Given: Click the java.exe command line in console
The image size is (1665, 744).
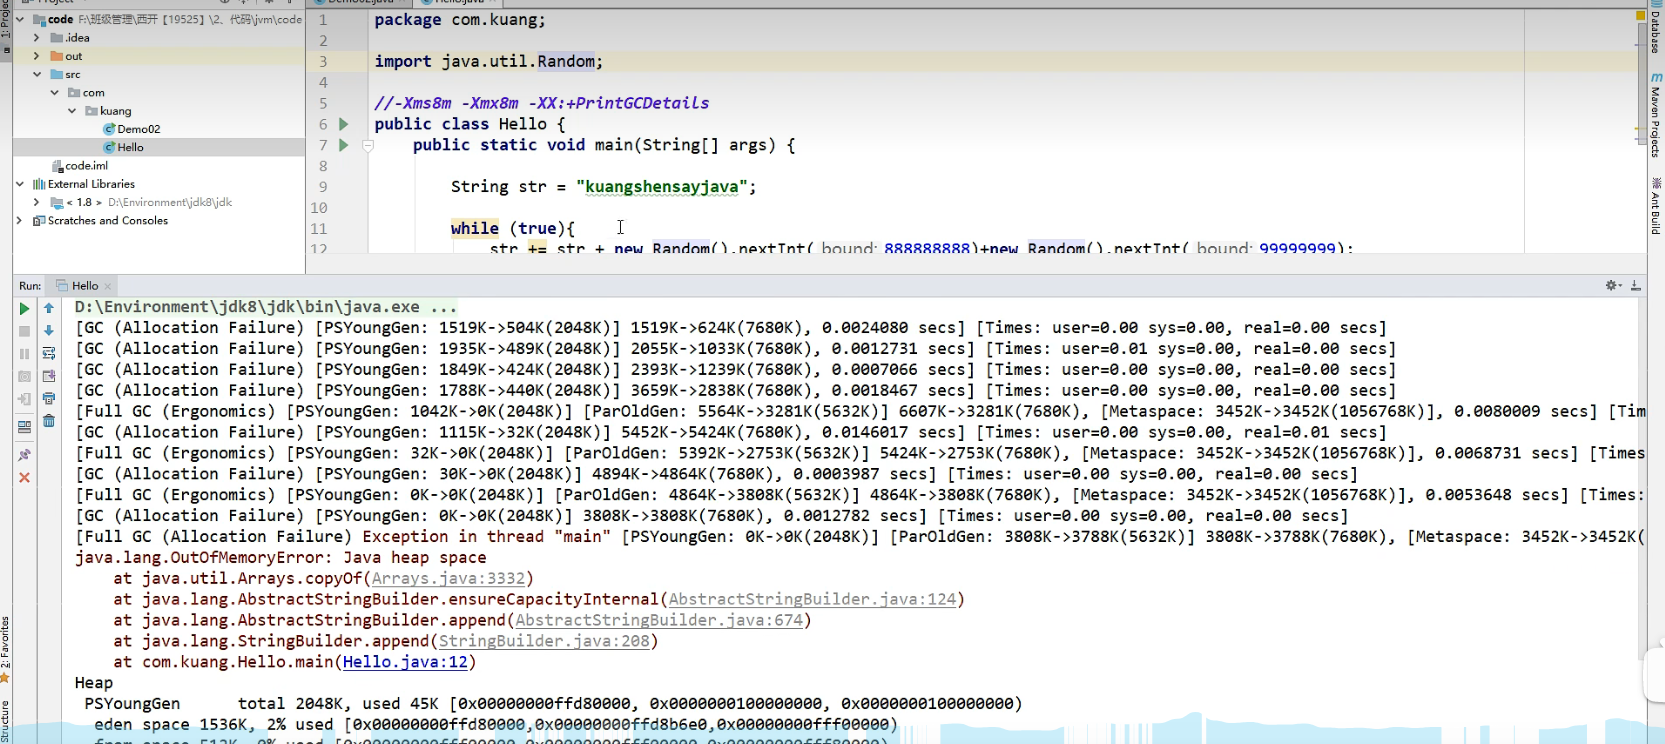Looking at the screenshot, I should 266,307.
